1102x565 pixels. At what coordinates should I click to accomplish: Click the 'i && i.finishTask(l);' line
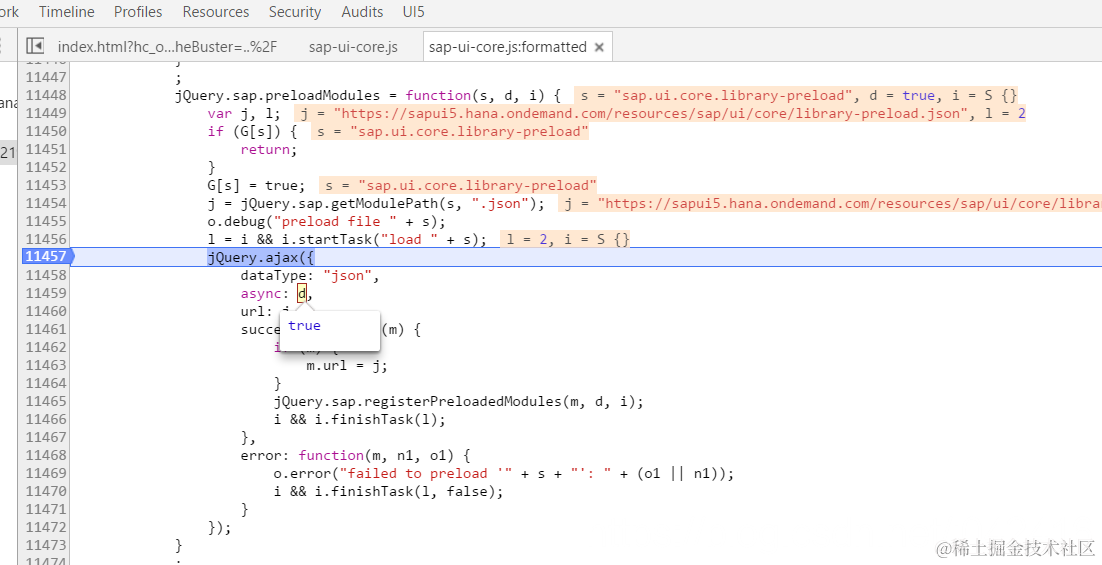tap(359, 420)
